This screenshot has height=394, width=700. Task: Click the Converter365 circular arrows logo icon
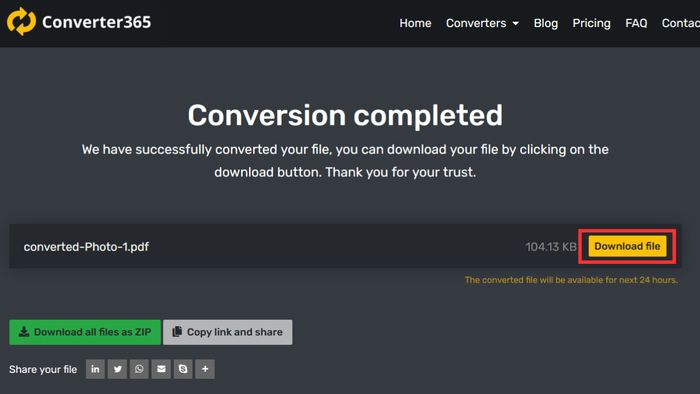click(21, 21)
